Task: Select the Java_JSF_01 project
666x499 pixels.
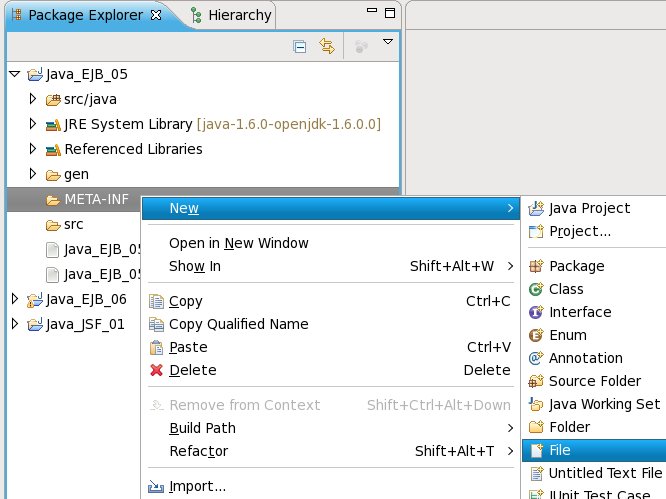Action: tap(86, 324)
